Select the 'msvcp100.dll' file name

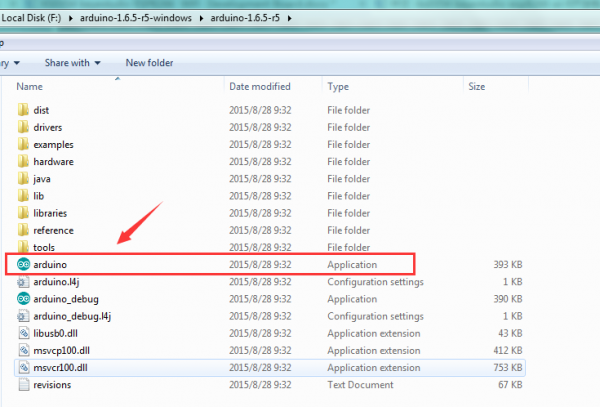coord(61,350)
